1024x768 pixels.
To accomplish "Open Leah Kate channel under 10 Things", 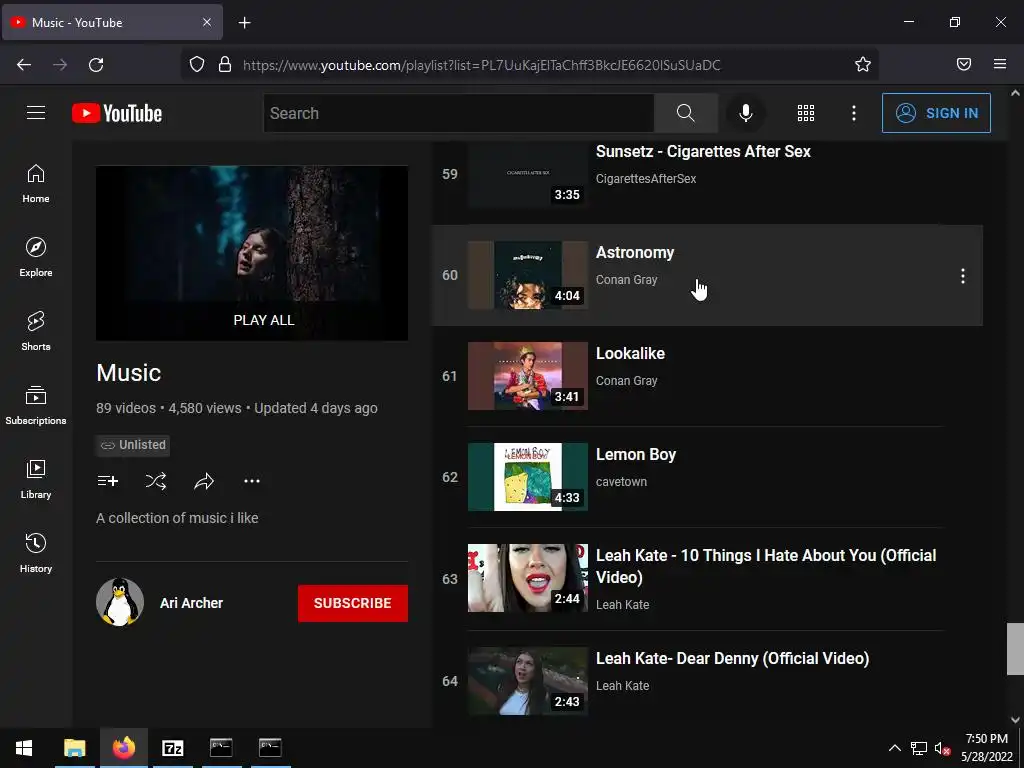I will click(x=622, y=605).
